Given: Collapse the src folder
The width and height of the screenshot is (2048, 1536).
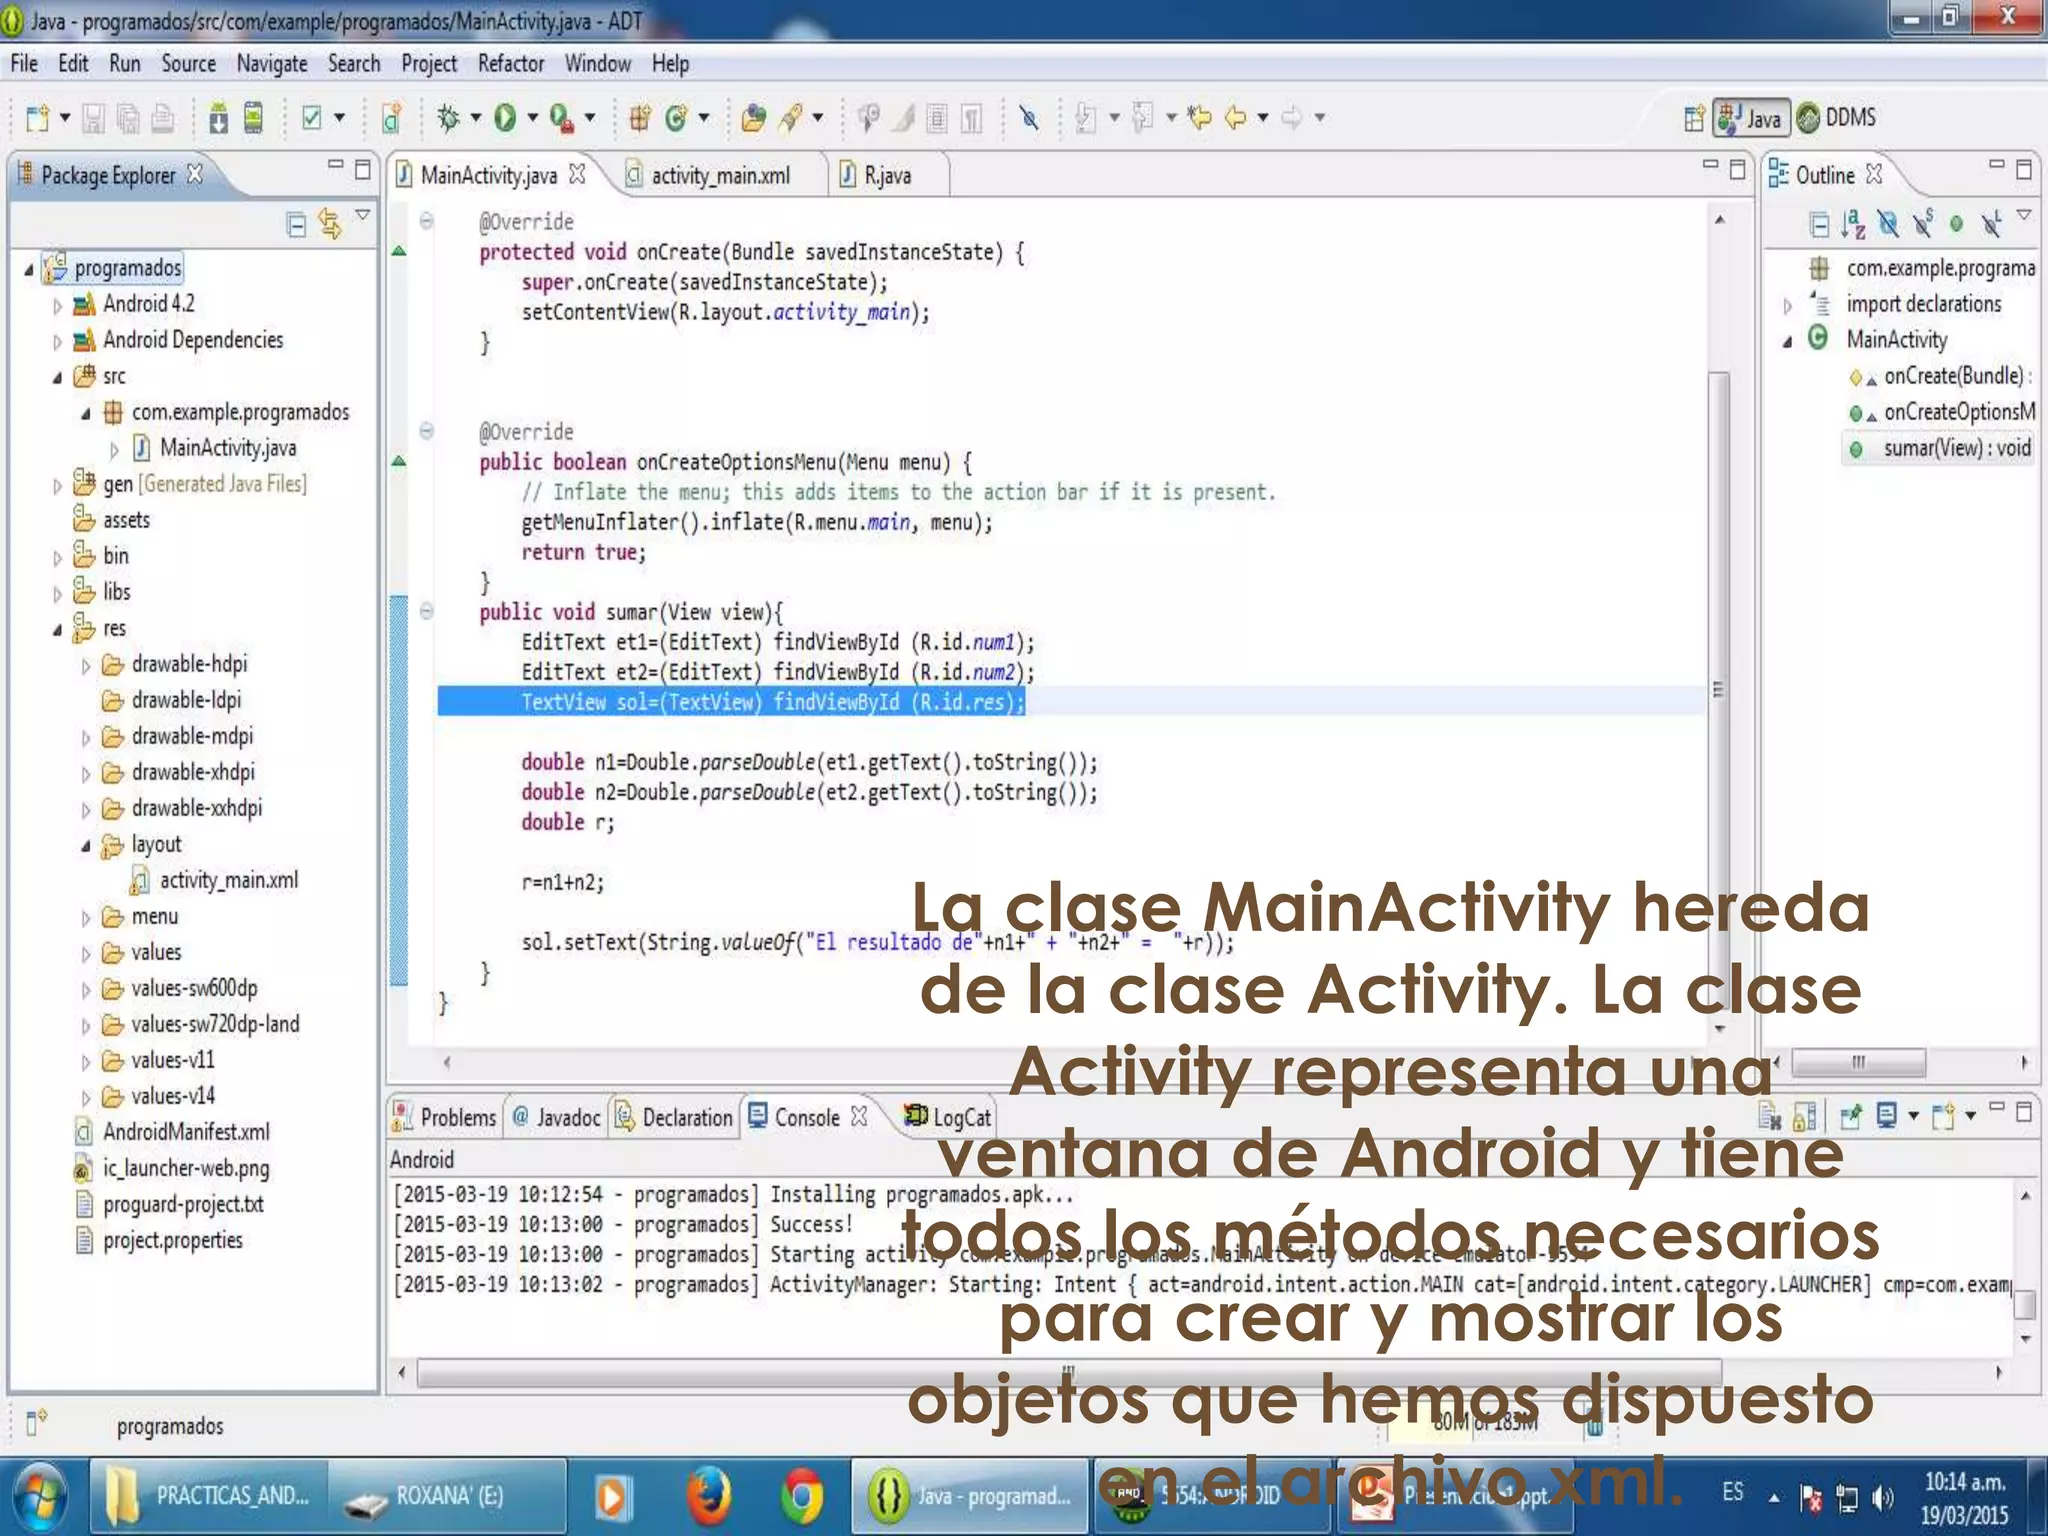Looking at the screenshot, I should pyautogui.click(x=57, y=378).
